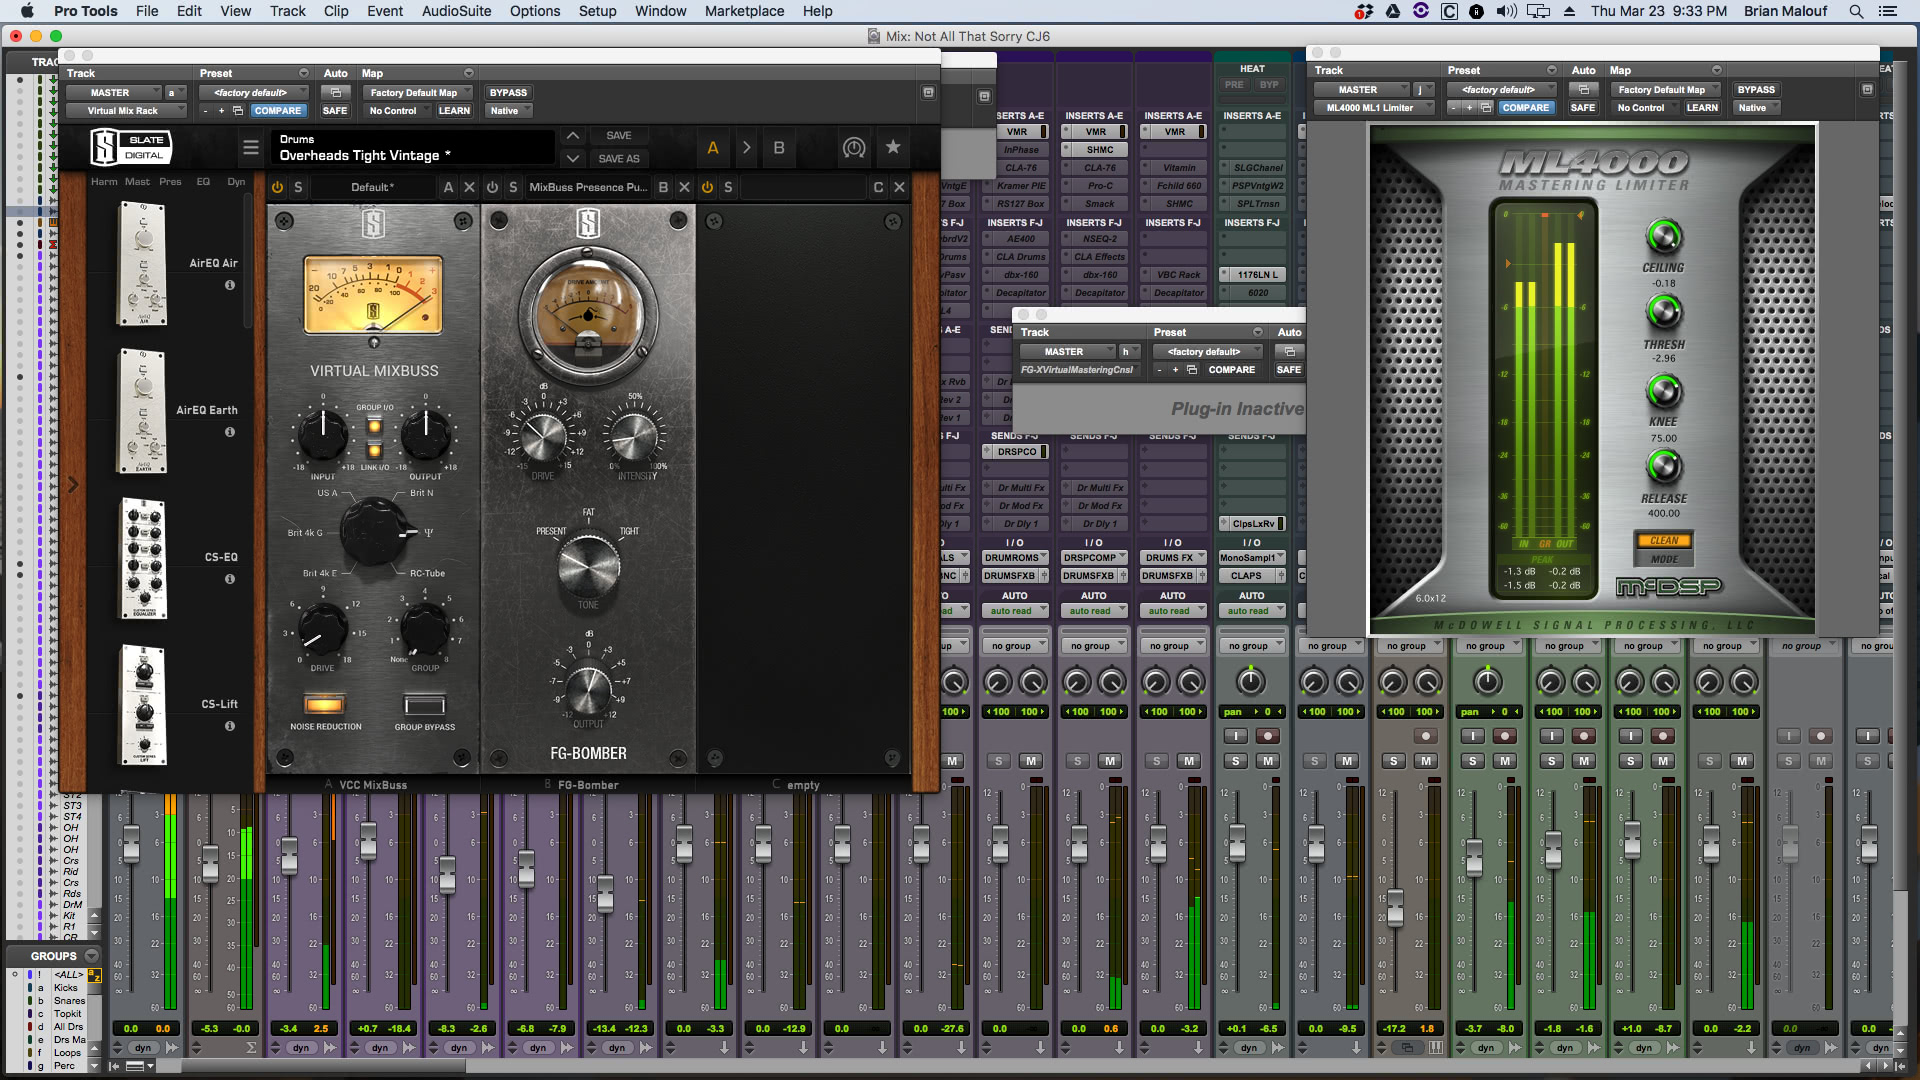Open the Marketplace menu

[744, 11]
